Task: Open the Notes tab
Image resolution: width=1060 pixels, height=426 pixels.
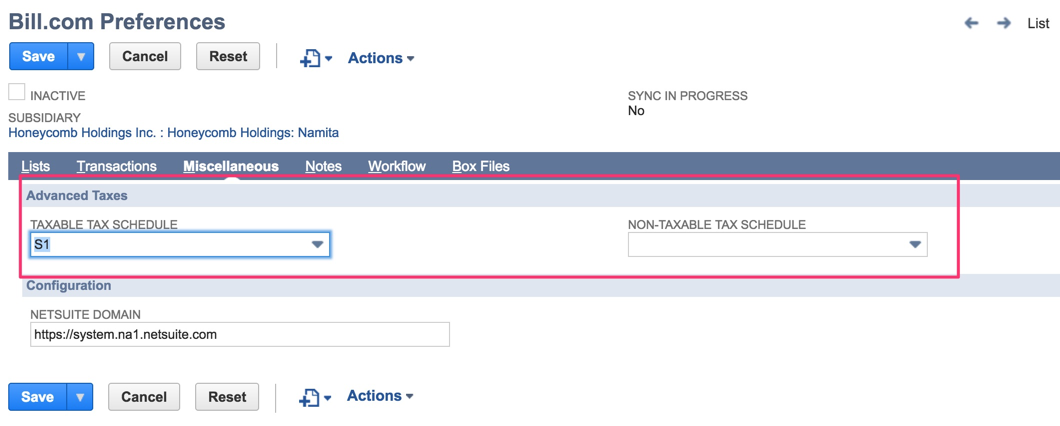Action: coord(323,166)
